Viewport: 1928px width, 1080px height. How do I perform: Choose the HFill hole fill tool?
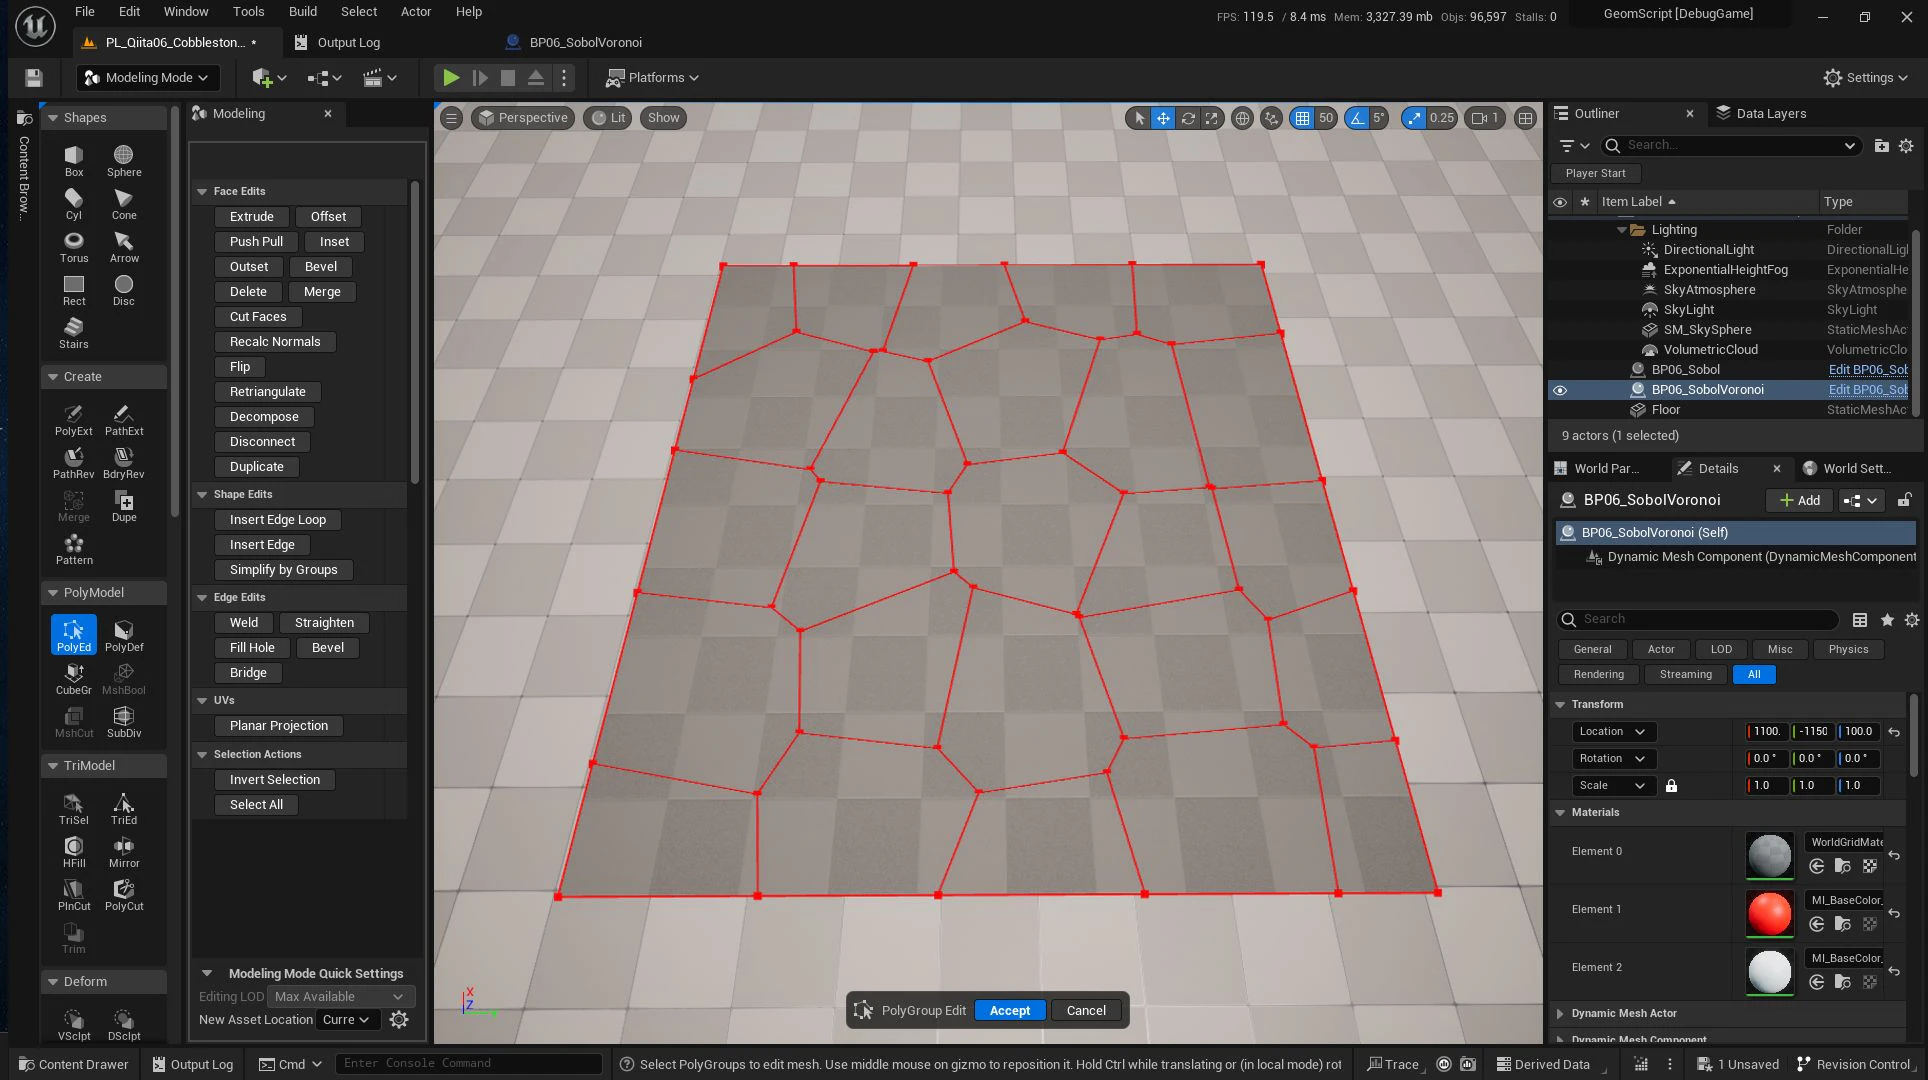pos(74,852)
